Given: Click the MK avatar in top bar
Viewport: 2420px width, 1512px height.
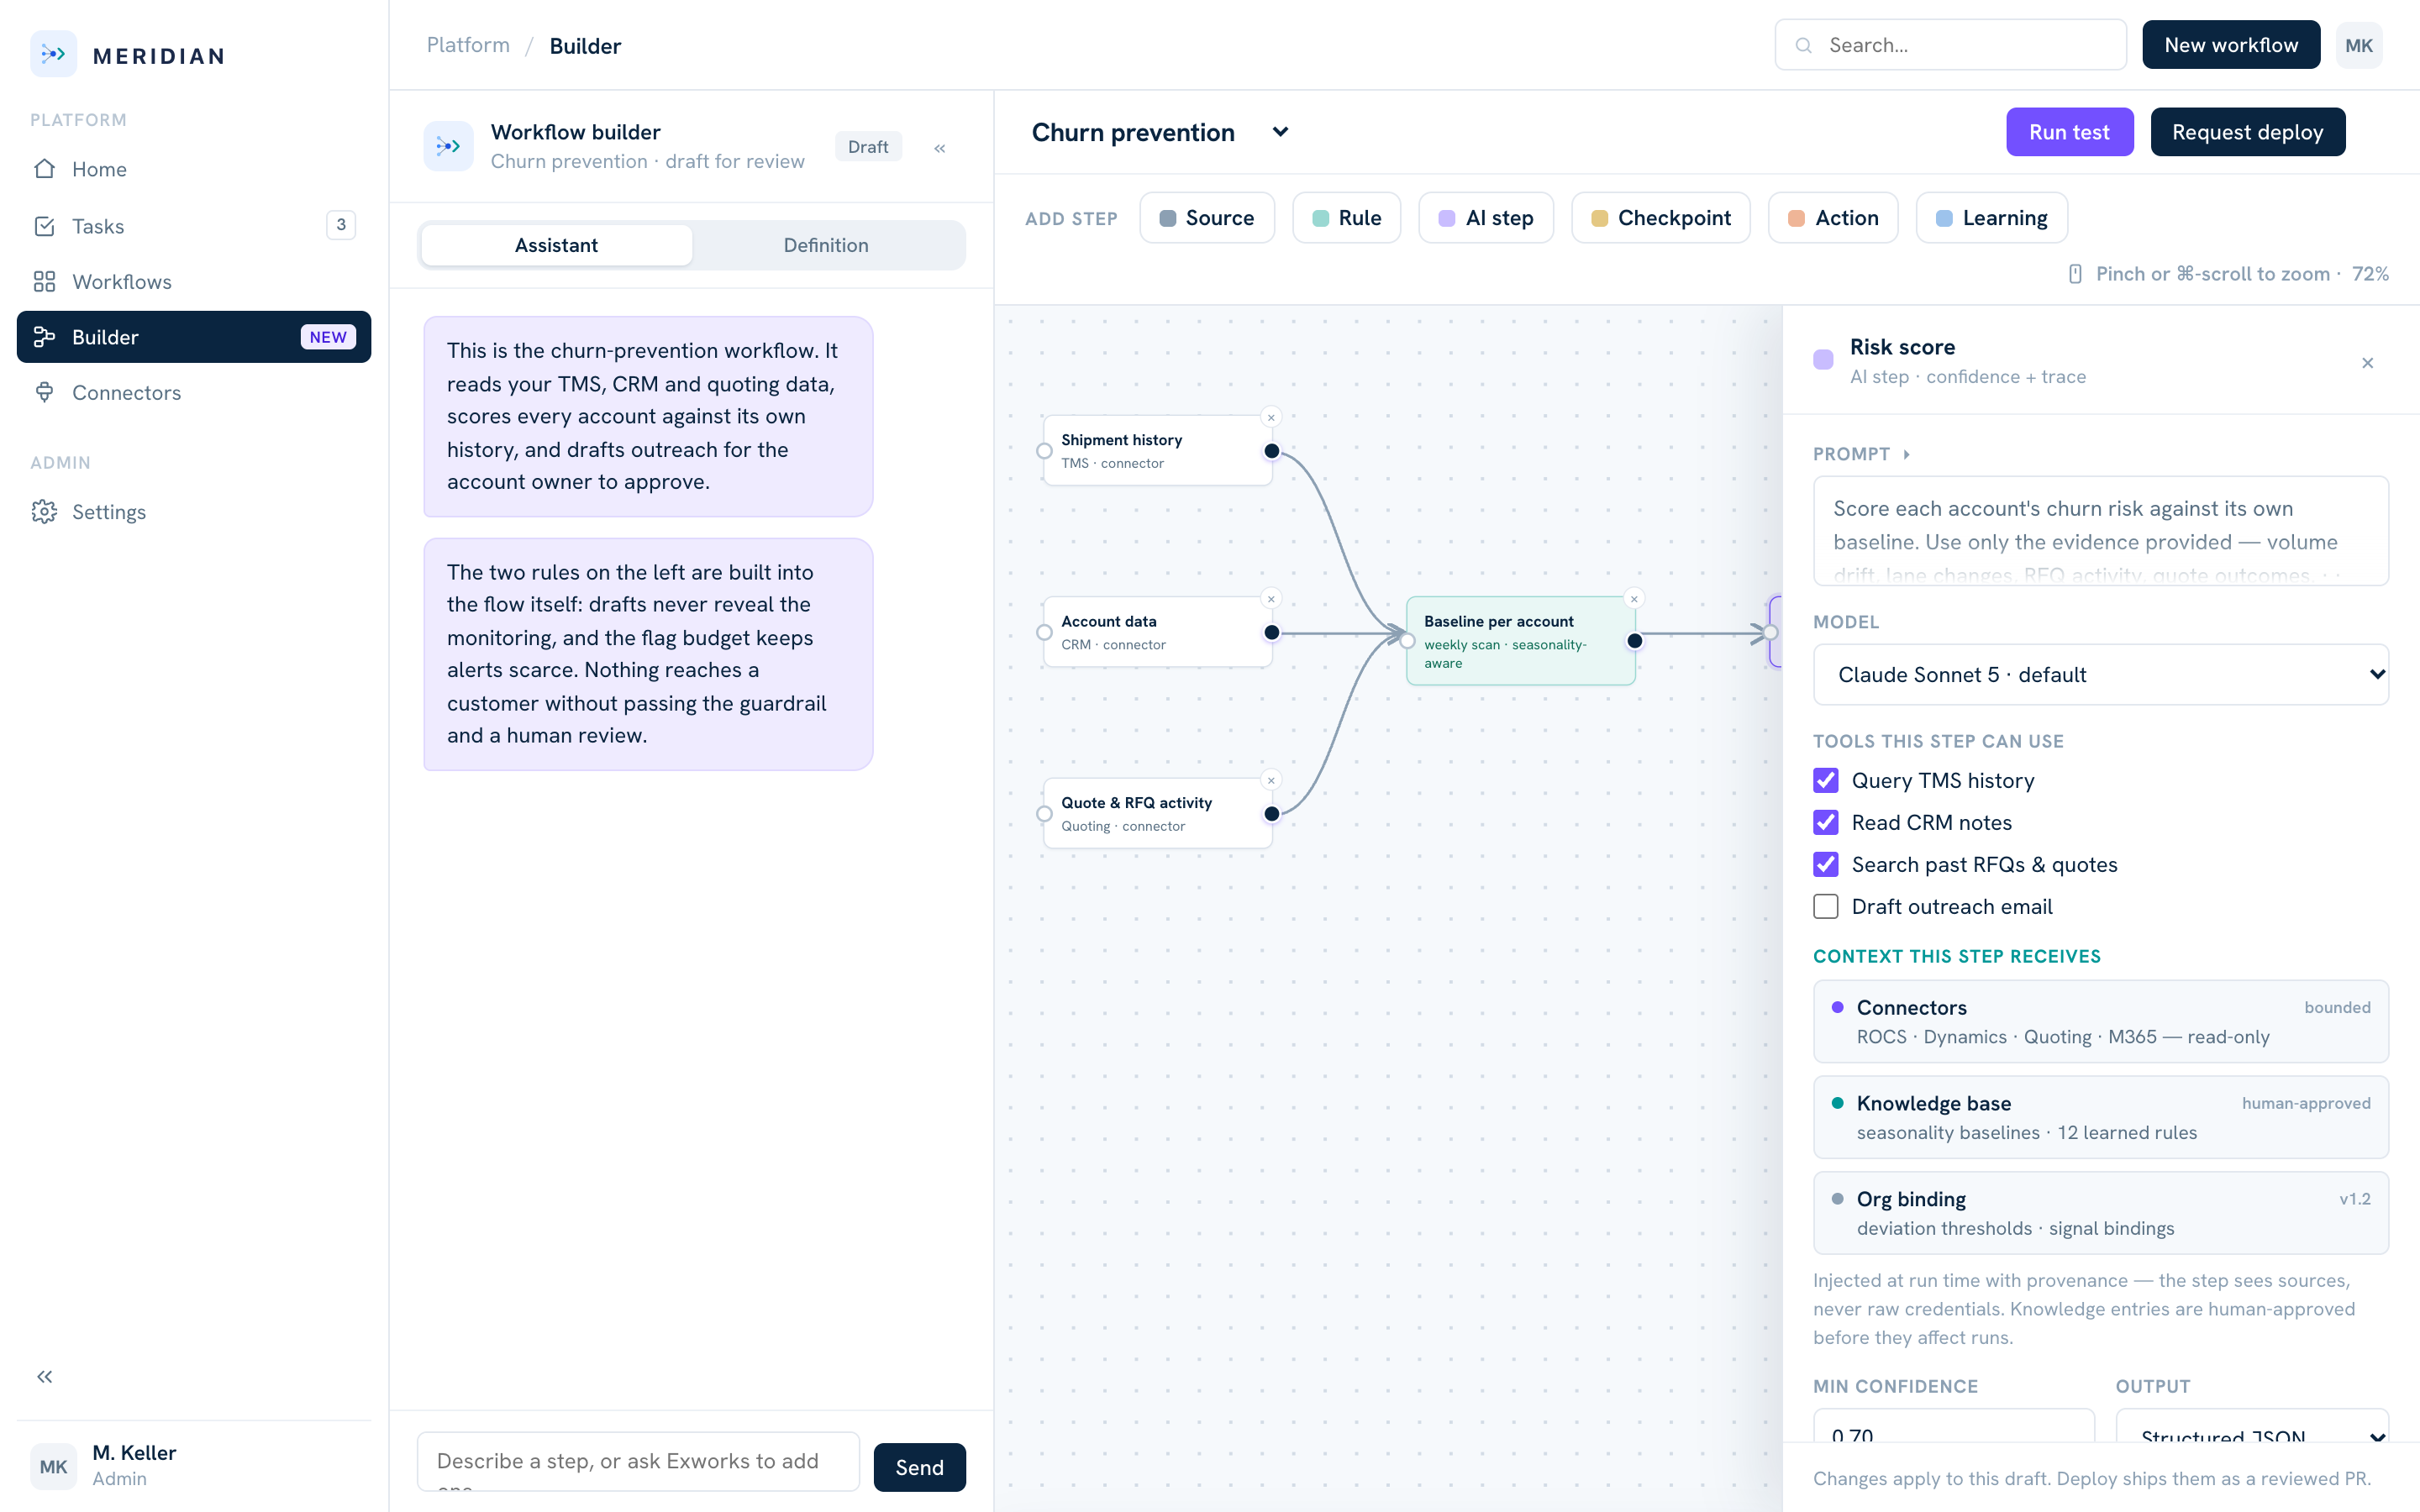Looking at the screenshot, I should click(2358, 45).
